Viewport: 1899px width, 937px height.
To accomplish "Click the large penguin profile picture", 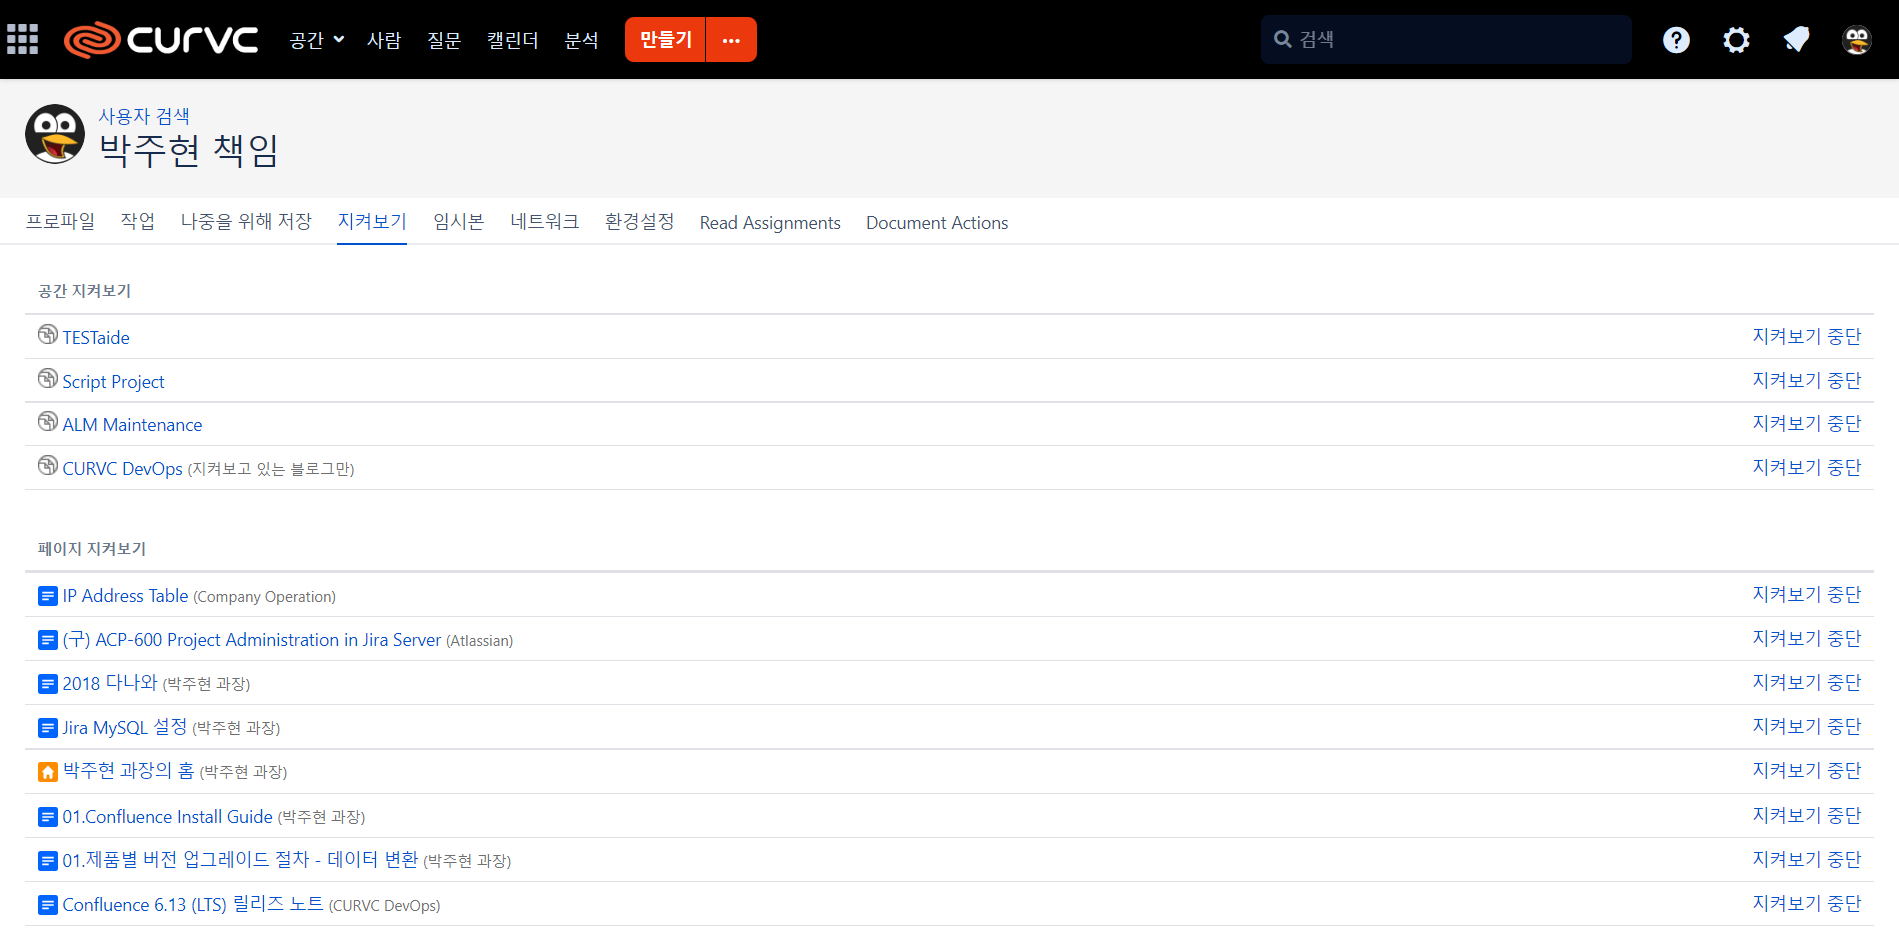I will 55,134.
